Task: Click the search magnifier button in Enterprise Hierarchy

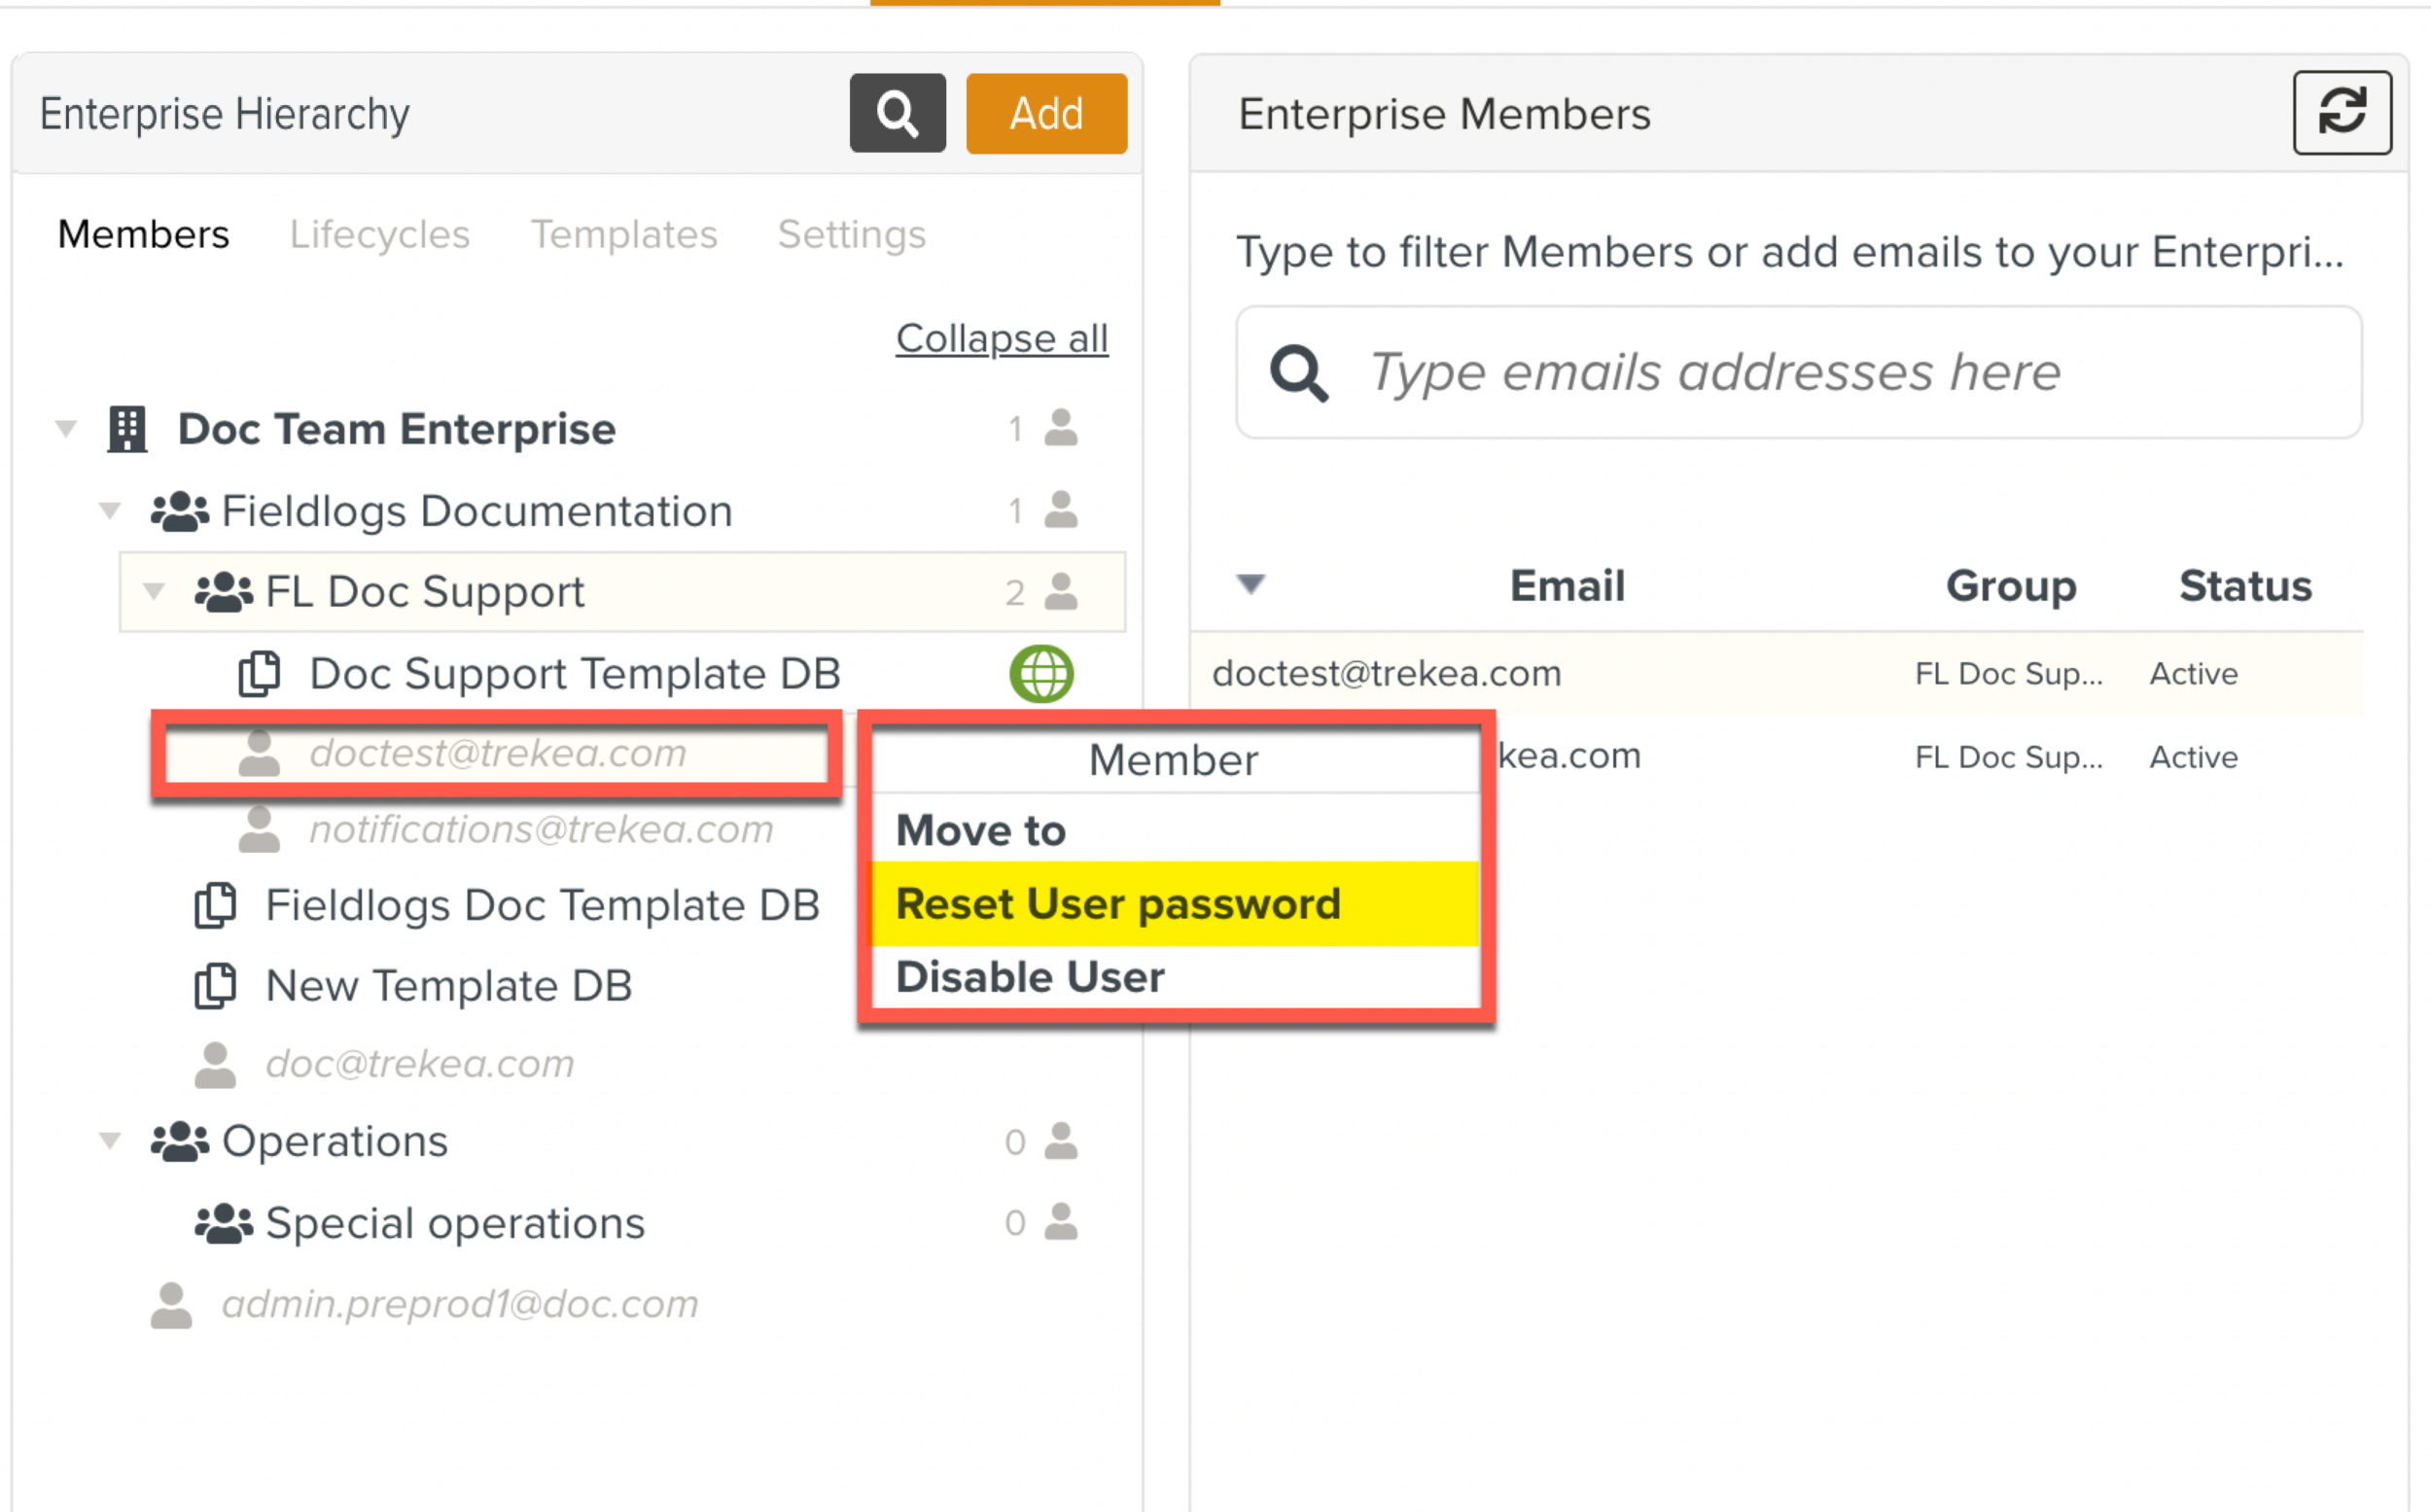Action: coord(897,113)
